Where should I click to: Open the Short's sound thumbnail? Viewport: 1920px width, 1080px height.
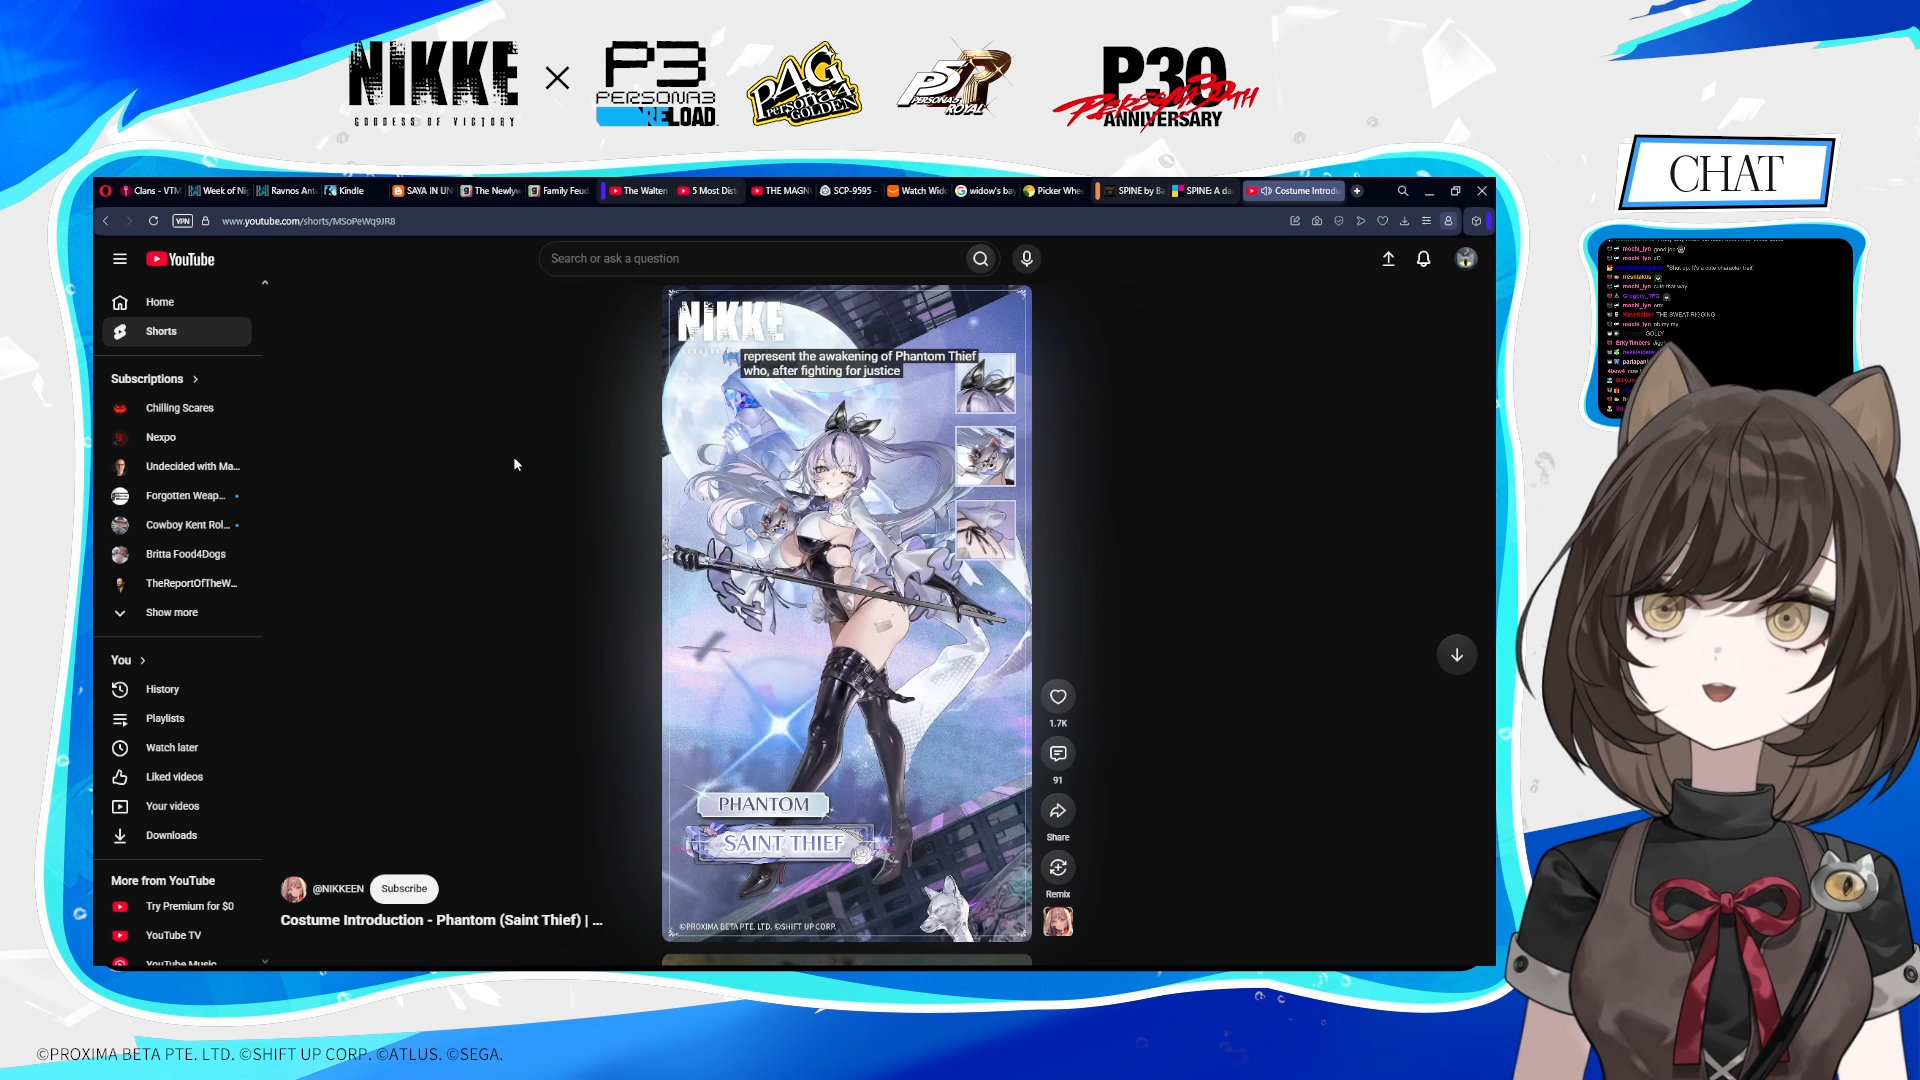coord(1058,921)
